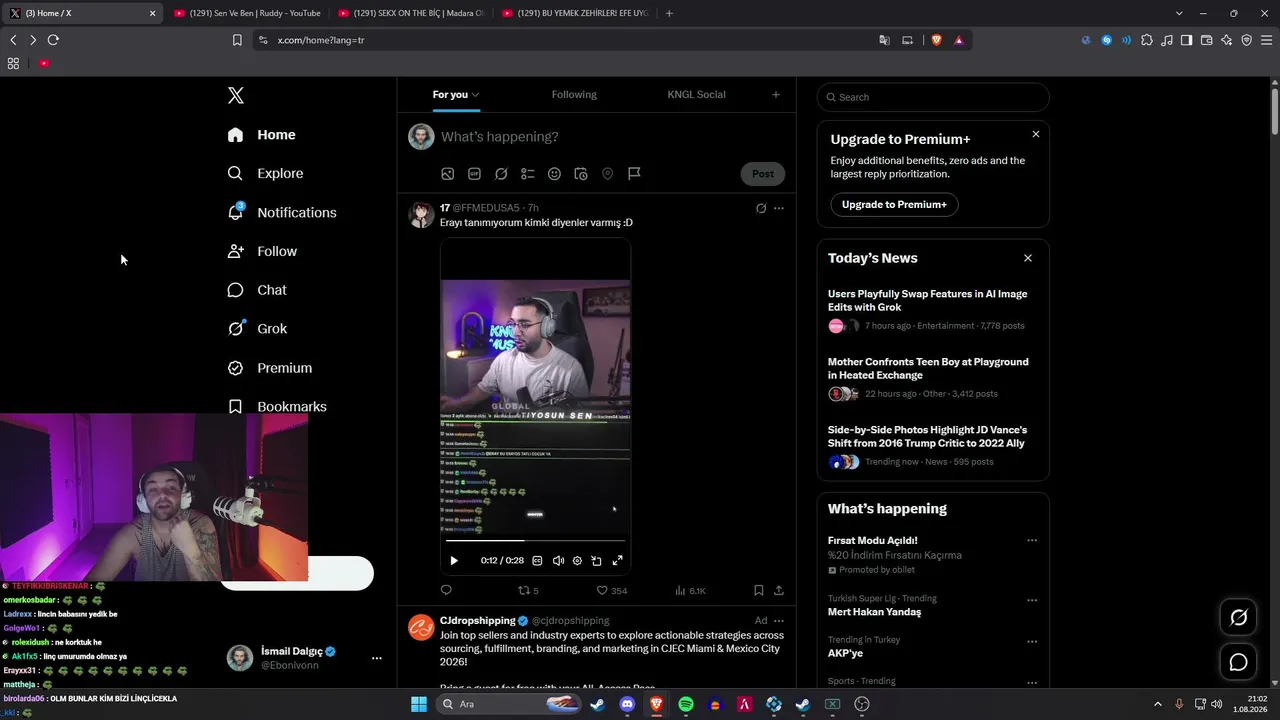Open browser tab search dropdown
This screenshot has width=1280, height=720.
pyautogui.click(x=1179, y=13)
